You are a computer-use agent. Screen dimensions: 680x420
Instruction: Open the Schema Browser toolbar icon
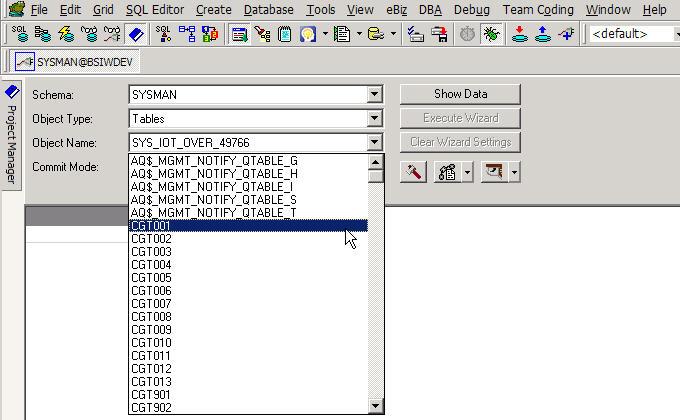43,34
